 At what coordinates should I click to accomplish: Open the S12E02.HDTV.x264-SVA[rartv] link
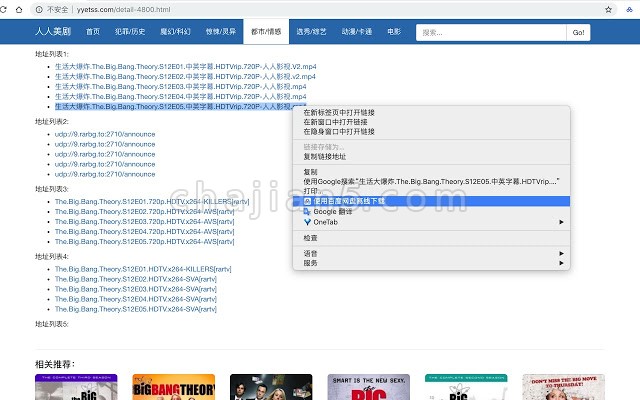(136, 279)
